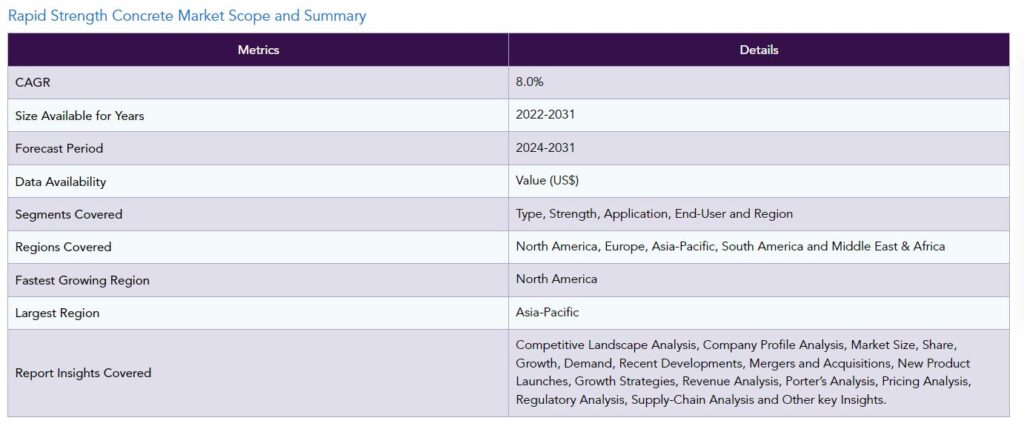Image resolution: width=1024 pixels, height=432 pixels.
Task: Click the Asia-Pacific largest region value
Action: (547, 313)
